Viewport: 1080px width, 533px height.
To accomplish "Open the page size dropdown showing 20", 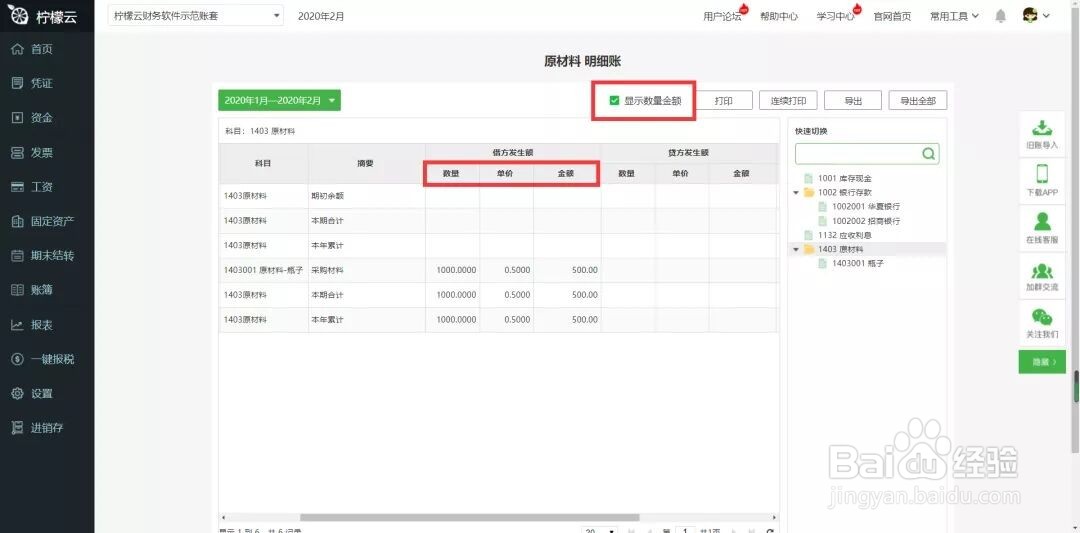I will coord(599,530).
